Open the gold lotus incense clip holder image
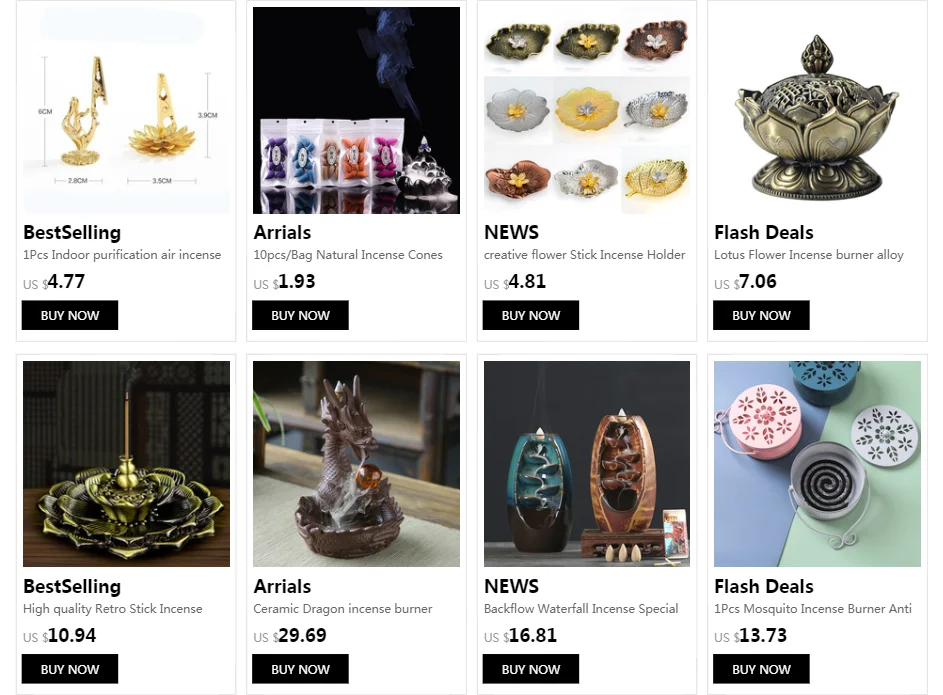Image resolution: width=943 pixels, height=695 pixels. (x=126, y=110)
